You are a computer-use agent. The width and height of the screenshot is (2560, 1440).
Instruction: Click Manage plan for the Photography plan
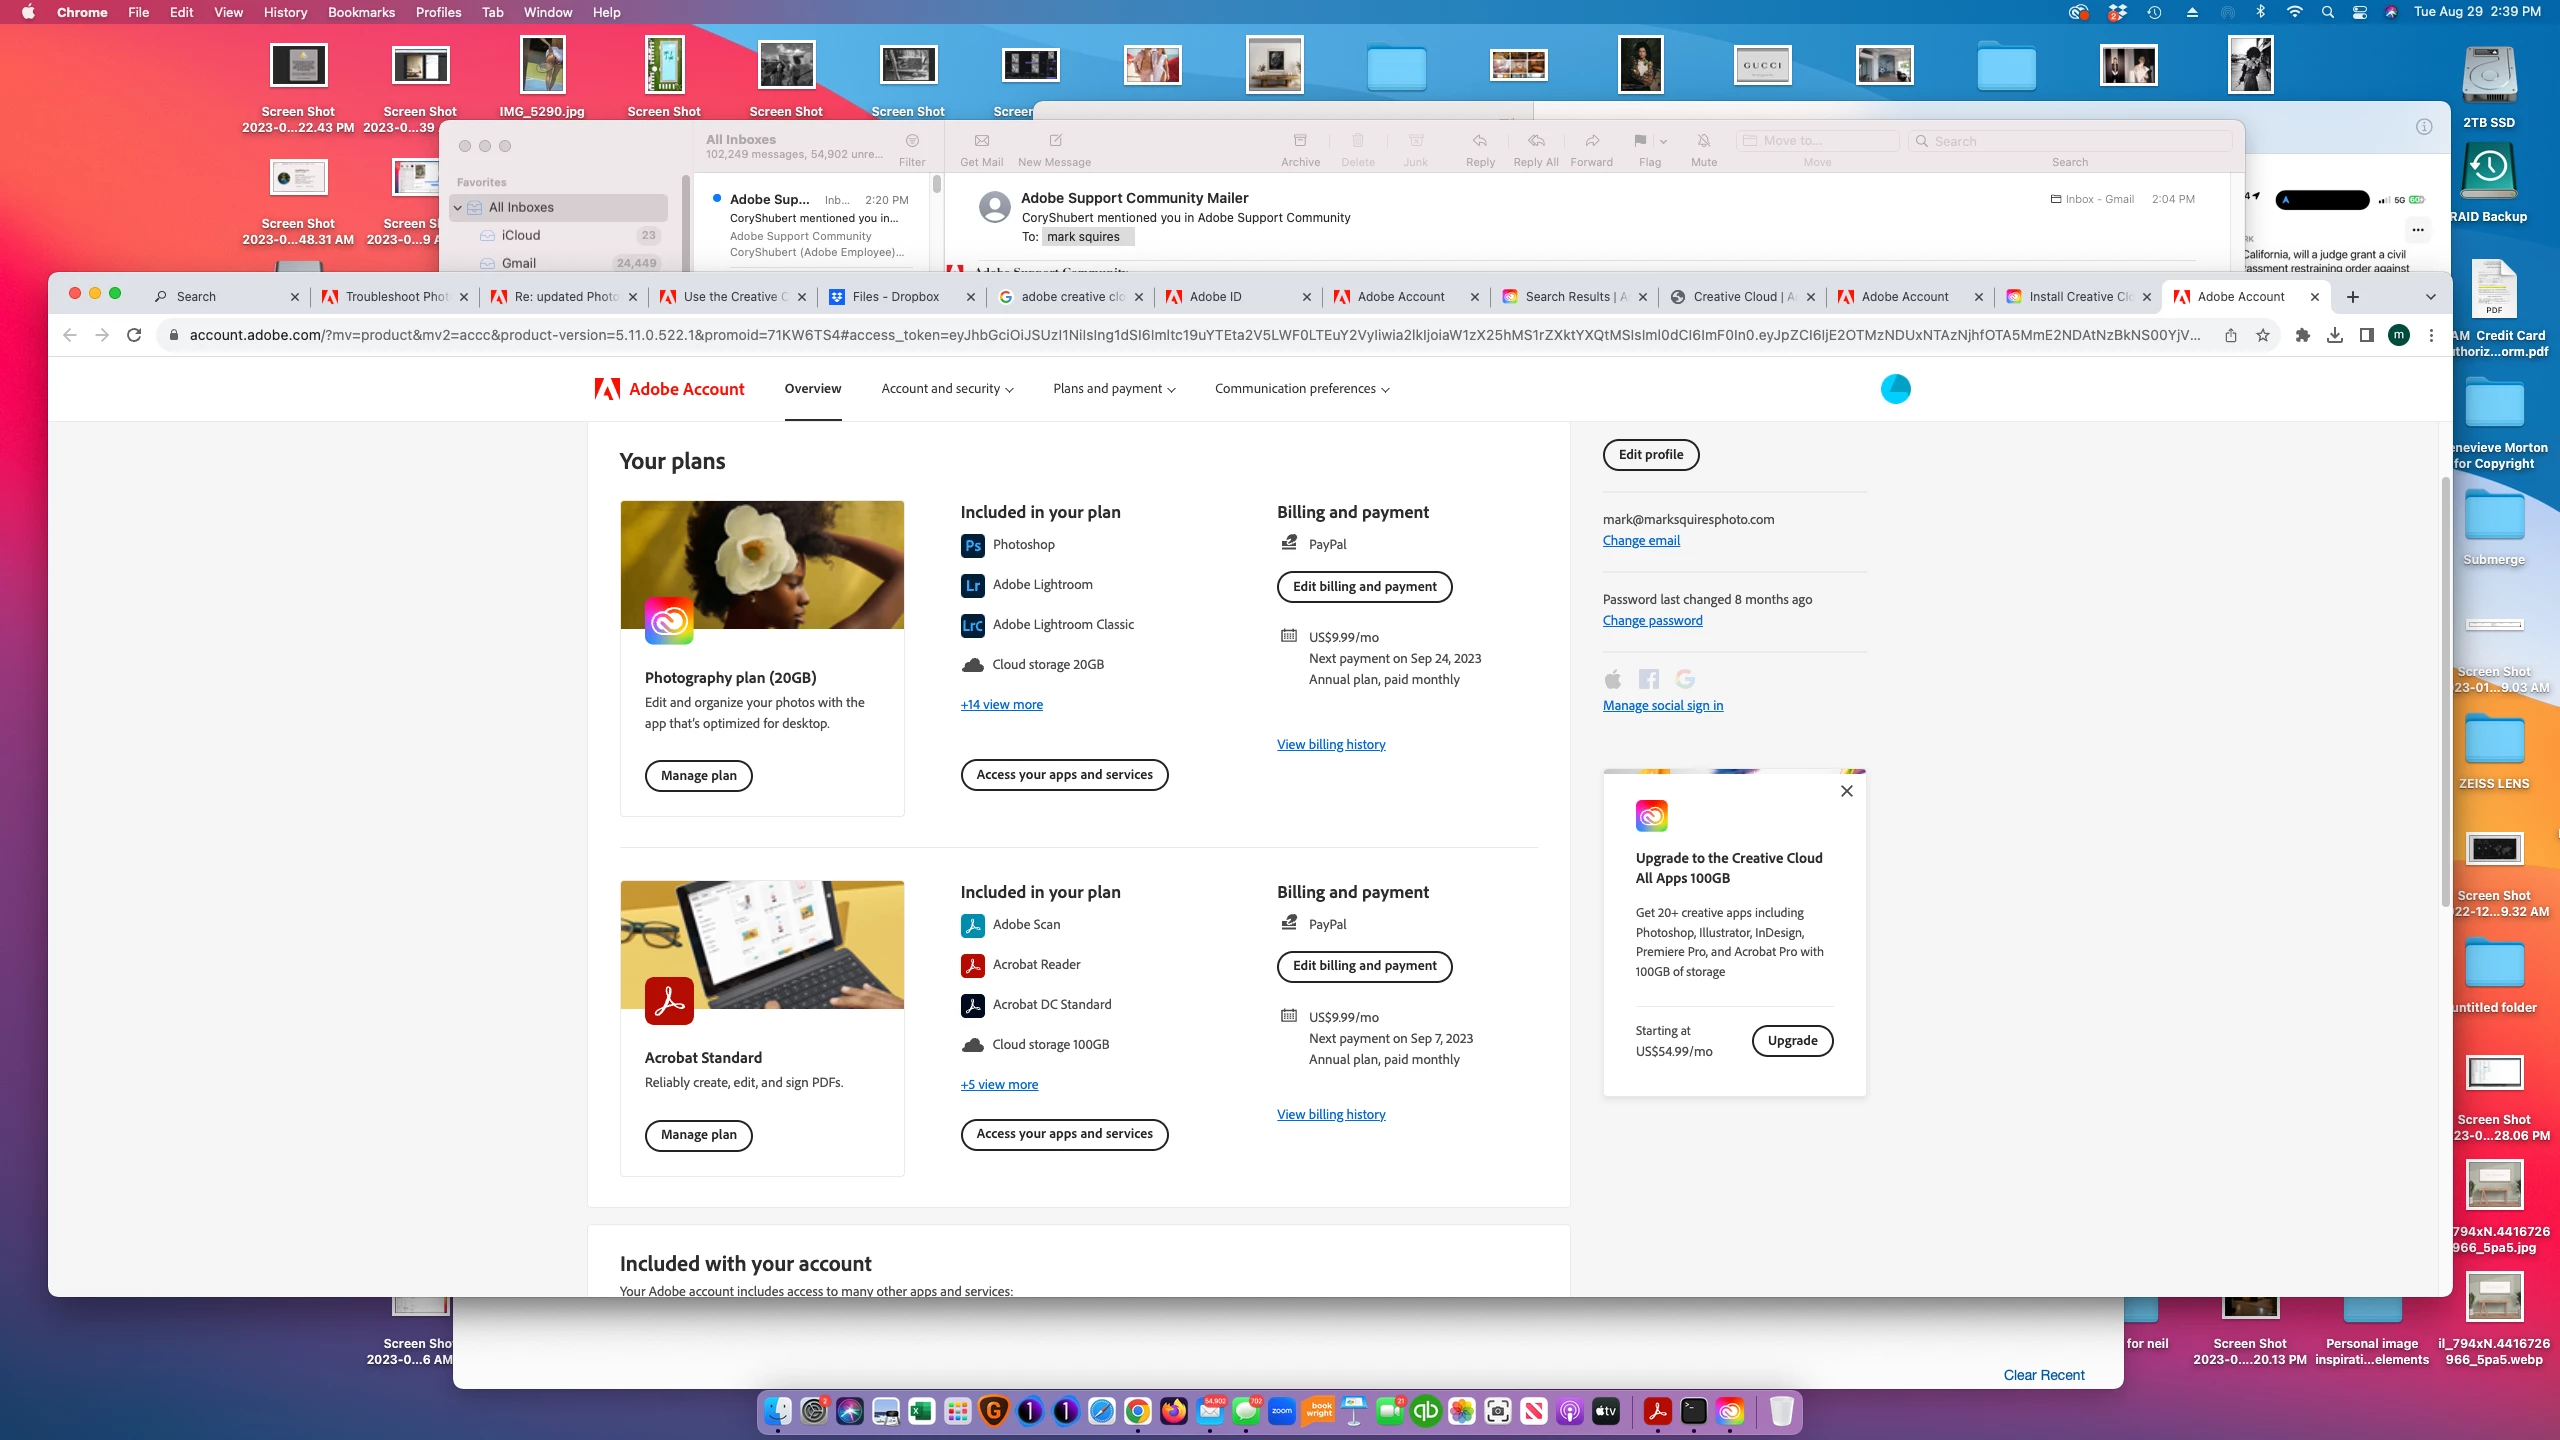point(698,775)
